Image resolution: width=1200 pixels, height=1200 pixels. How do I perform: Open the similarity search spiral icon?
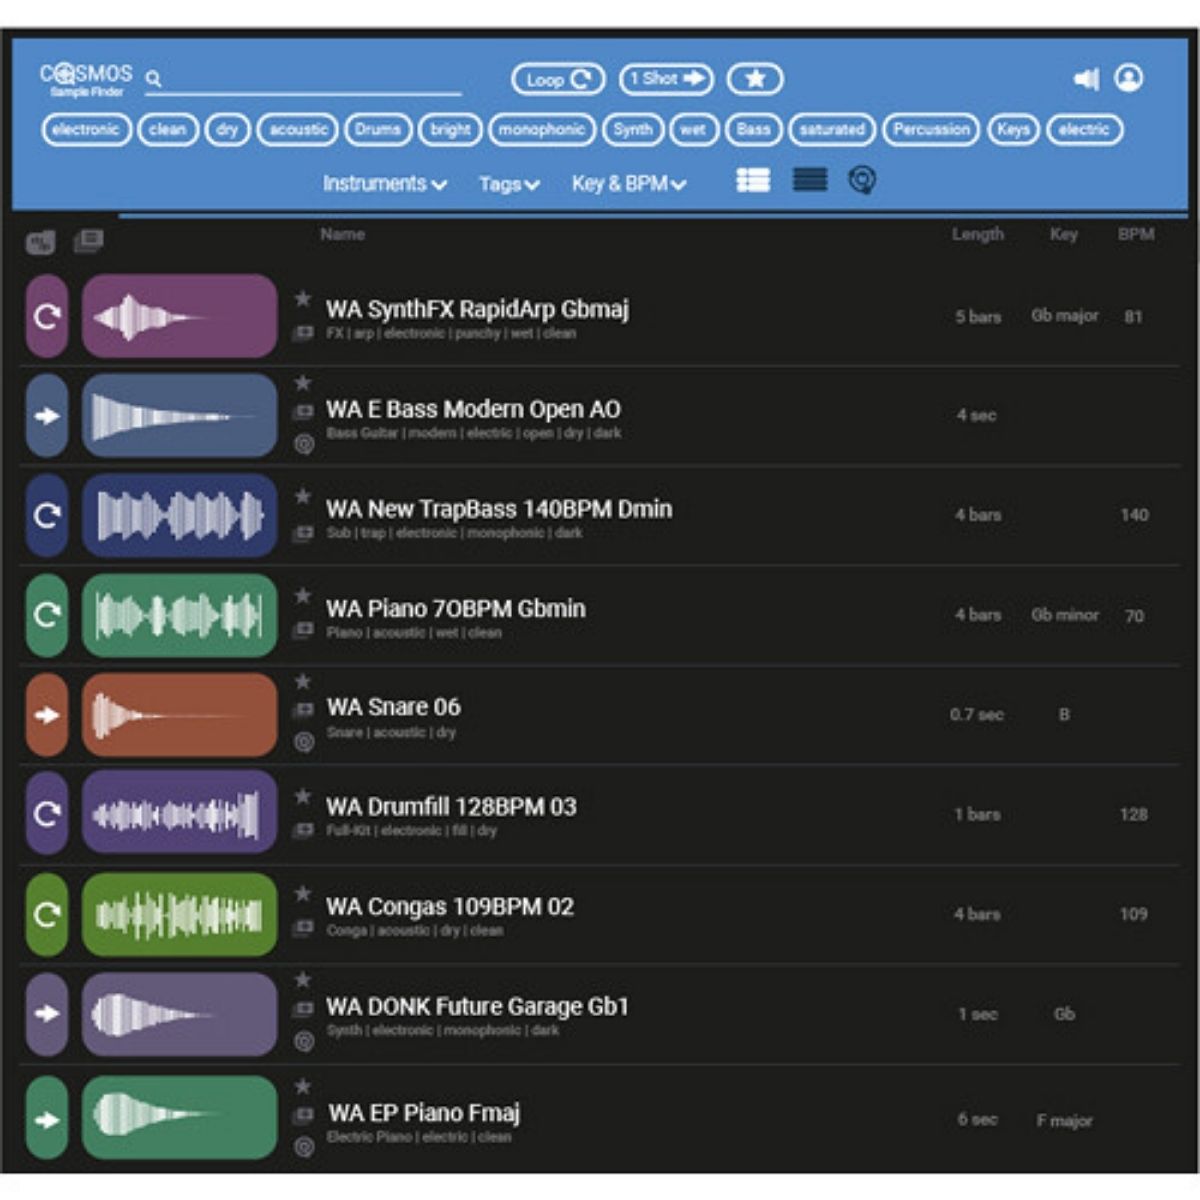[x=862, y=181]
